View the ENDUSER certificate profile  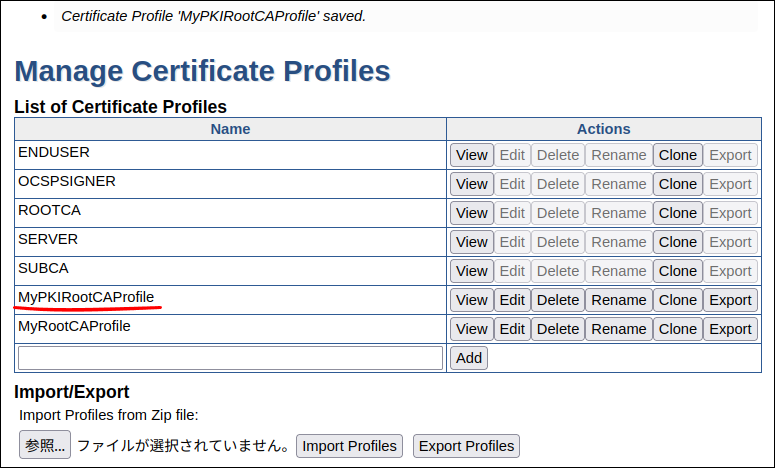[x=471, y=155]
